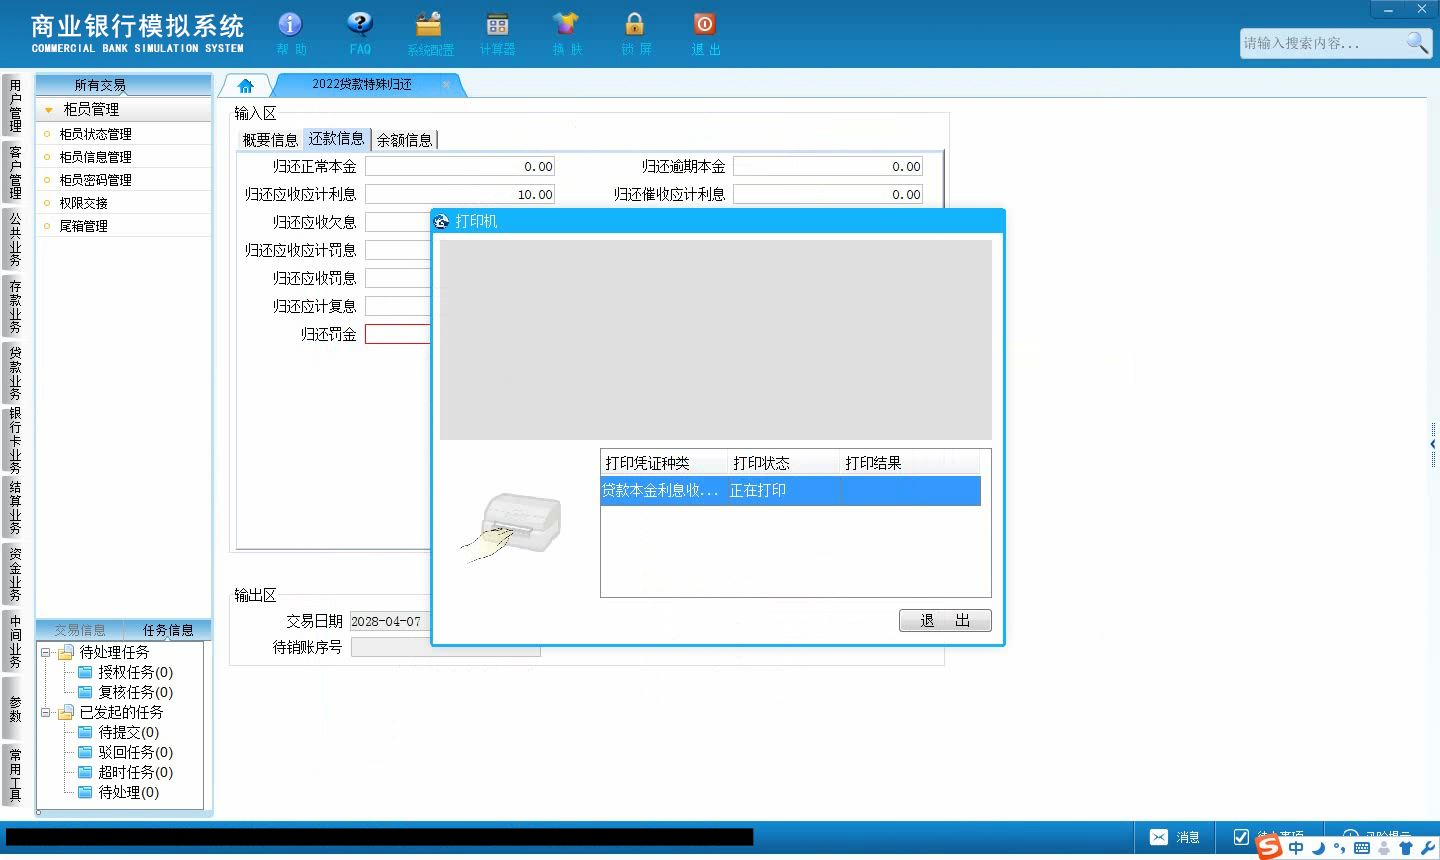This screenshot has width=1440, height=860.
Task: Expand the right-edge side panel arrow
Action: (1433, 444)
